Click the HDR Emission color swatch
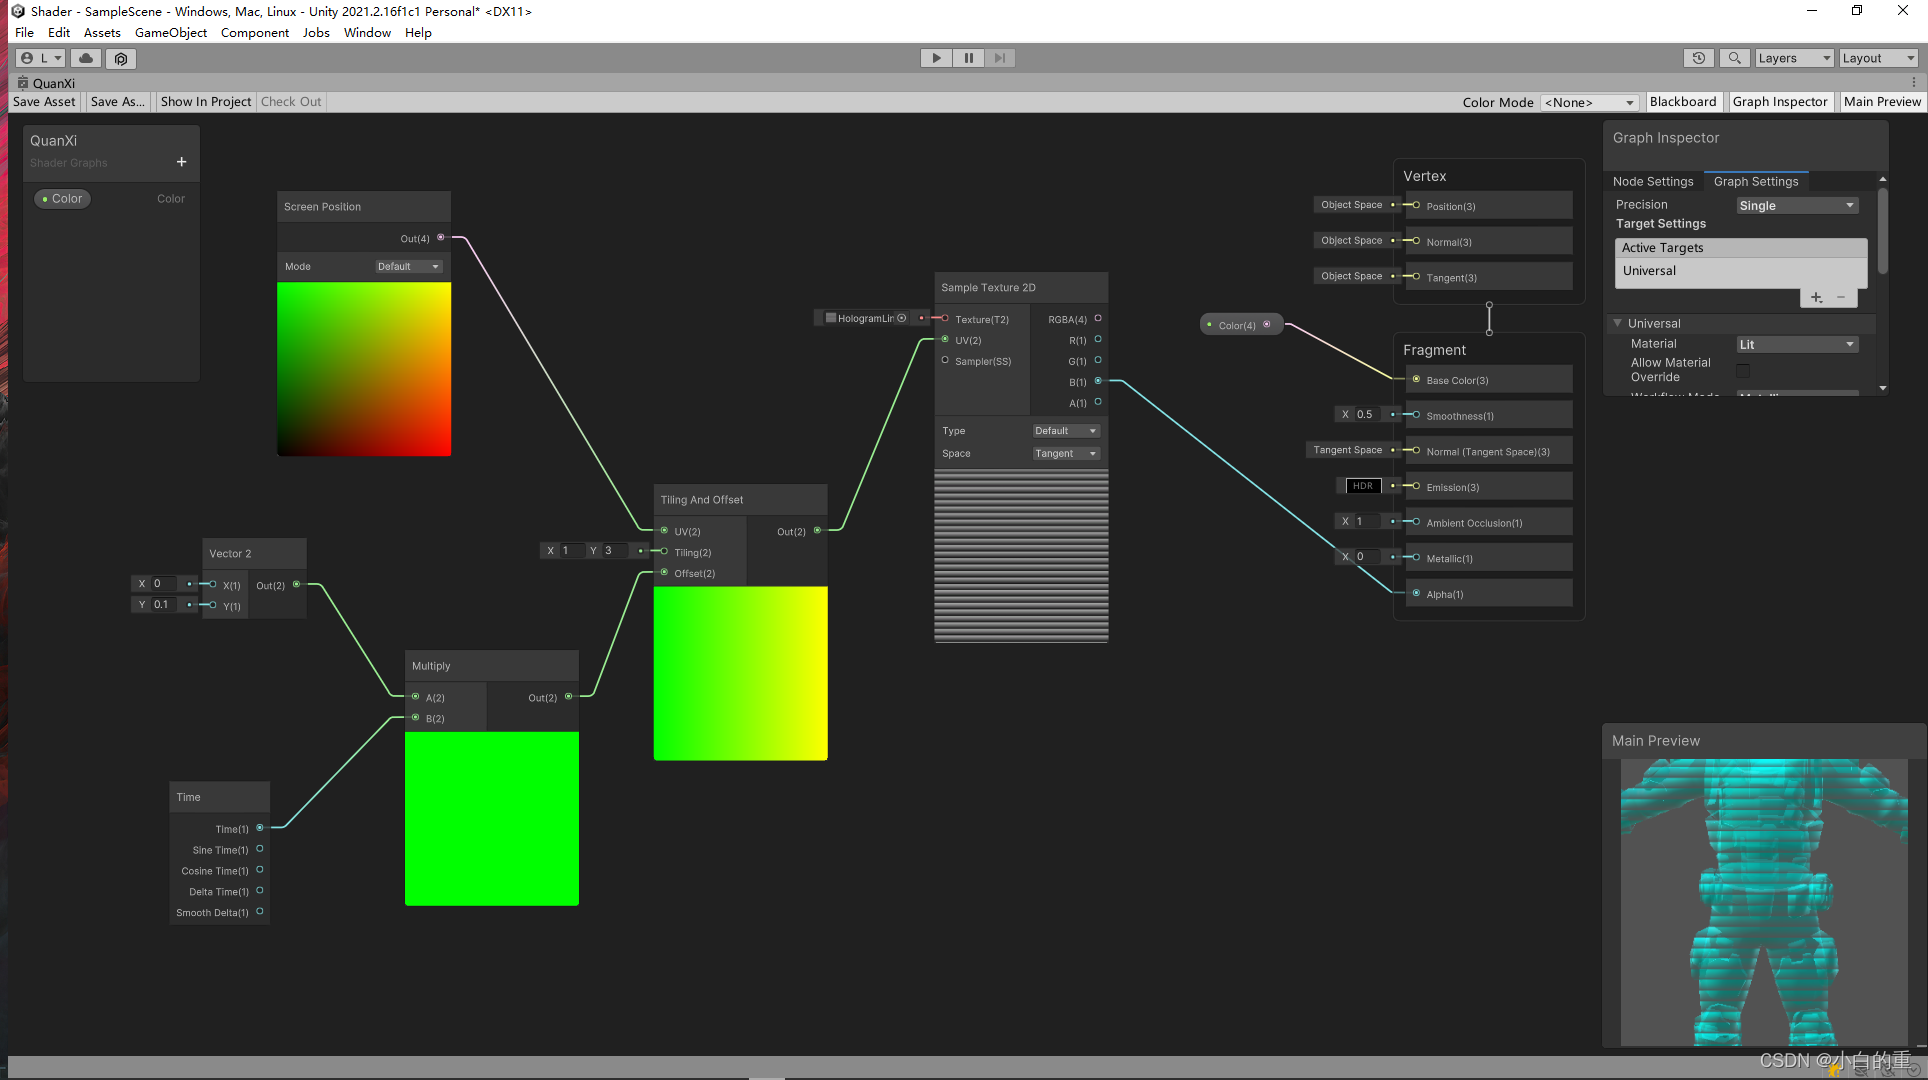 pyautogui.click(x=1363, y=486)
